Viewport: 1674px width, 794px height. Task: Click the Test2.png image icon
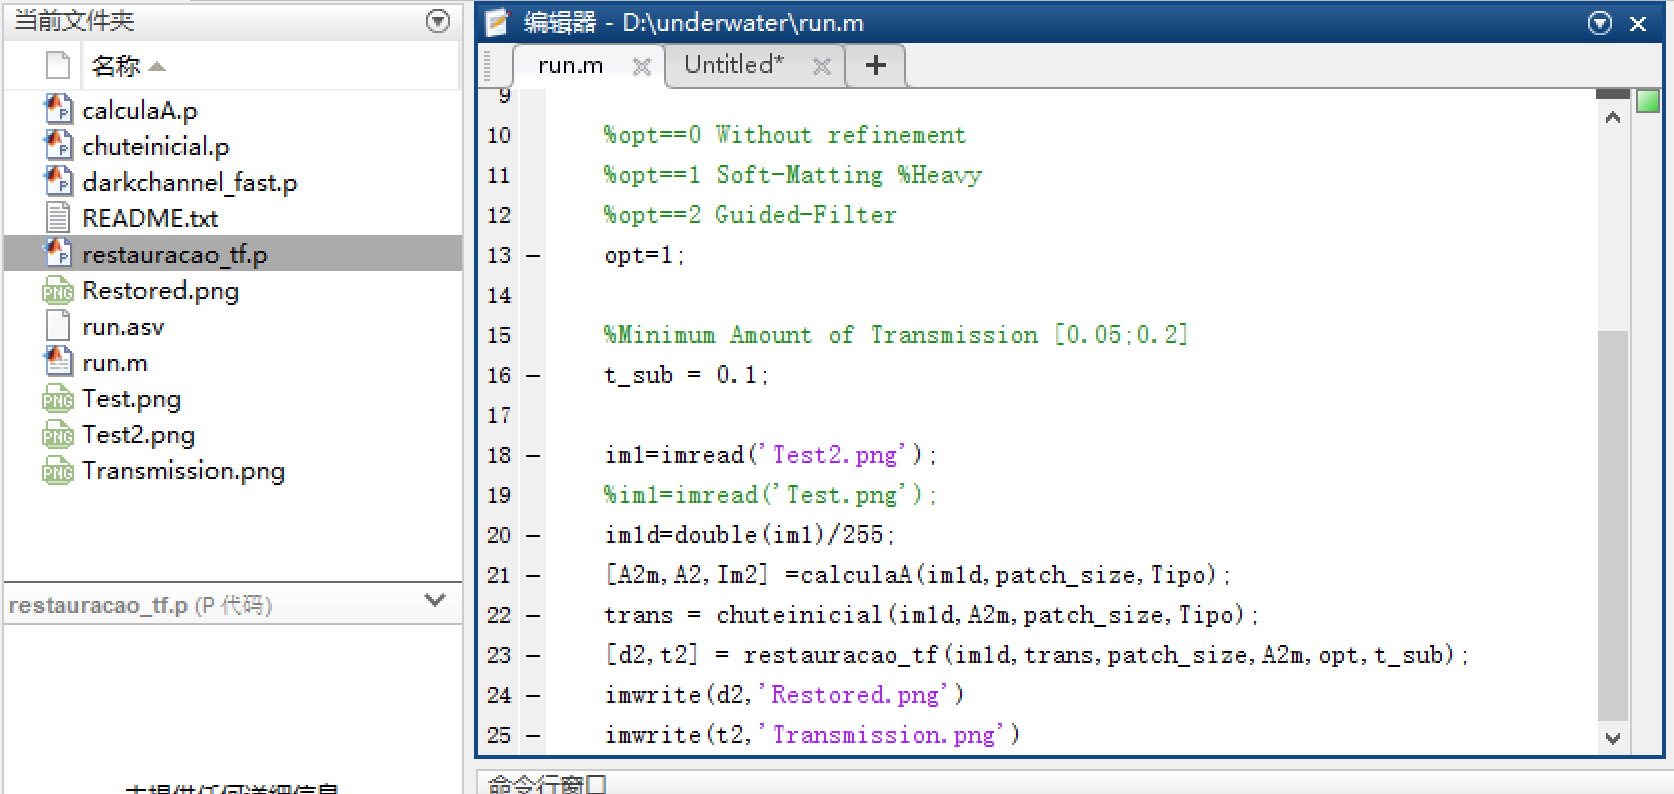coord(58,435)
